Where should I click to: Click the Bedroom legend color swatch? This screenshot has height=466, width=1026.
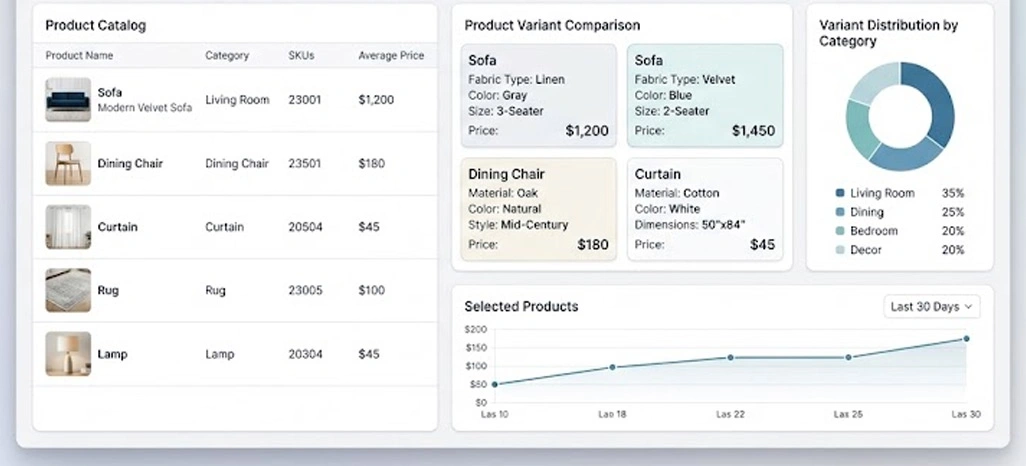point(840,231)
